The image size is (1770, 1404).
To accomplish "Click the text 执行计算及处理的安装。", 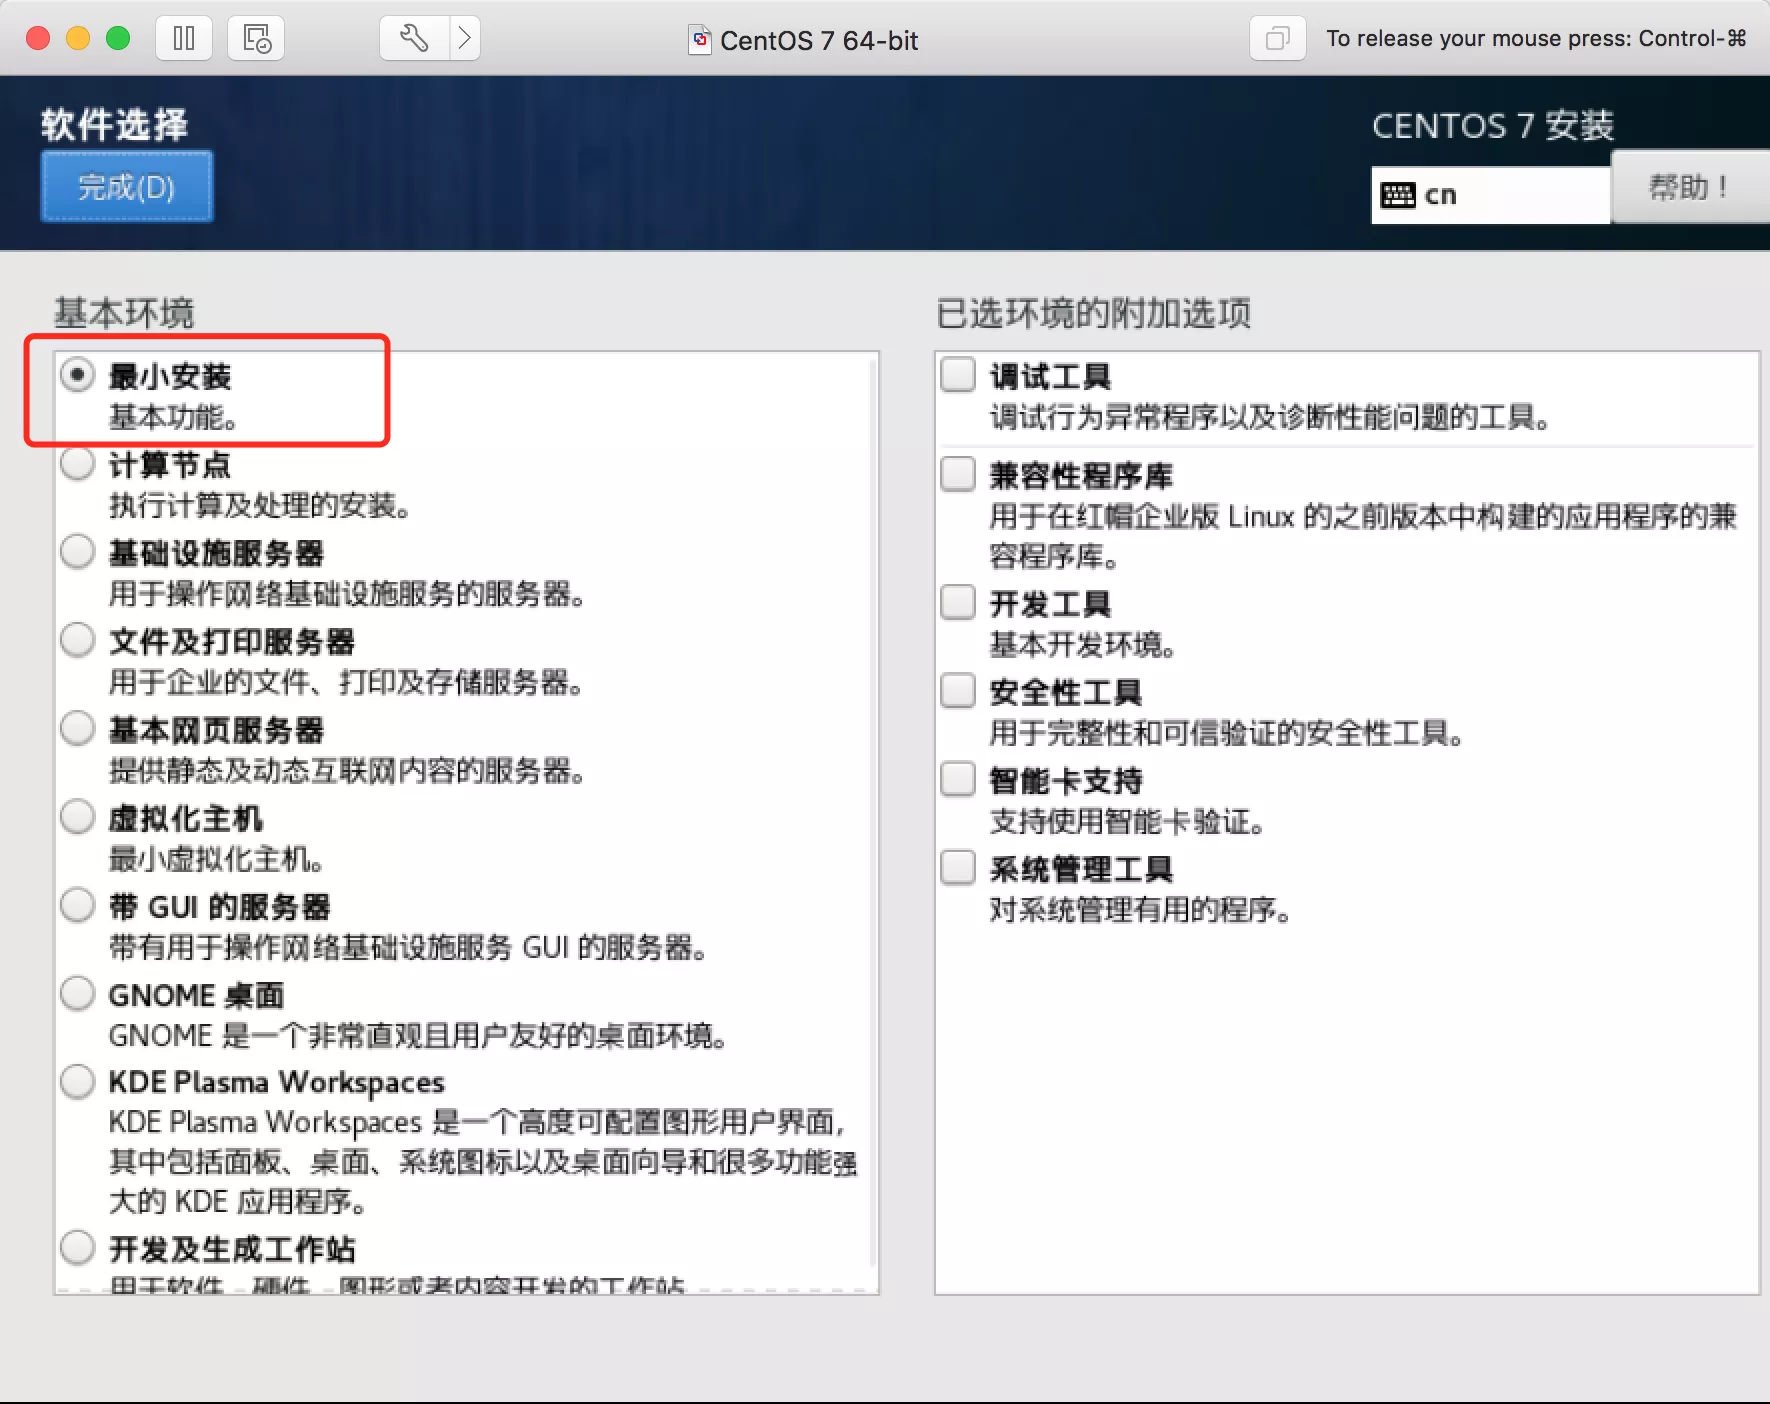I will click(260, 506).
